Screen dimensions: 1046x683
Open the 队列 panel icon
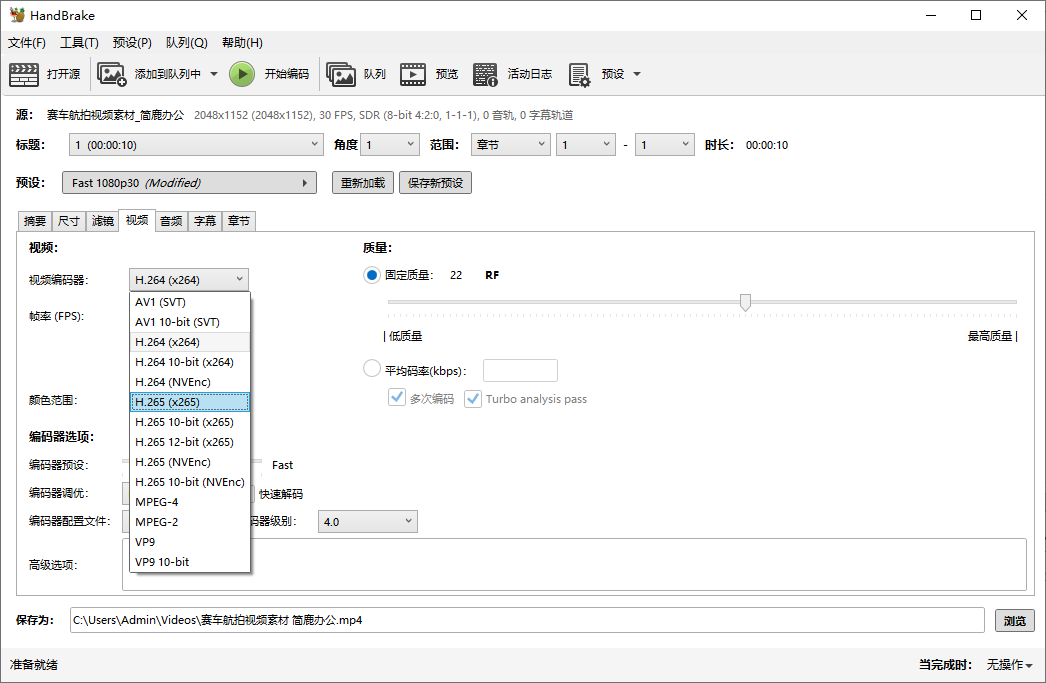[x=341, y=73]
